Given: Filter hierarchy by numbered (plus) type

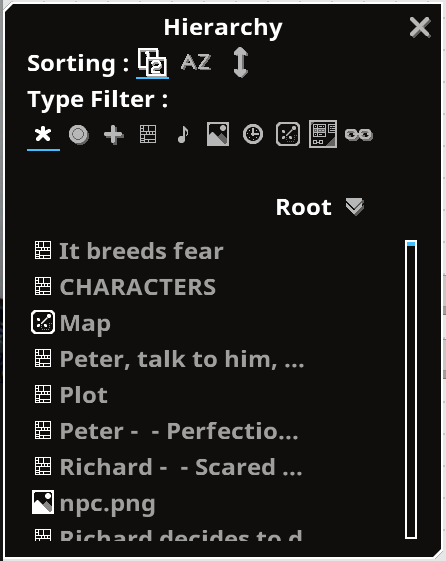Looking at the screenshot, I should pos(114,135).
